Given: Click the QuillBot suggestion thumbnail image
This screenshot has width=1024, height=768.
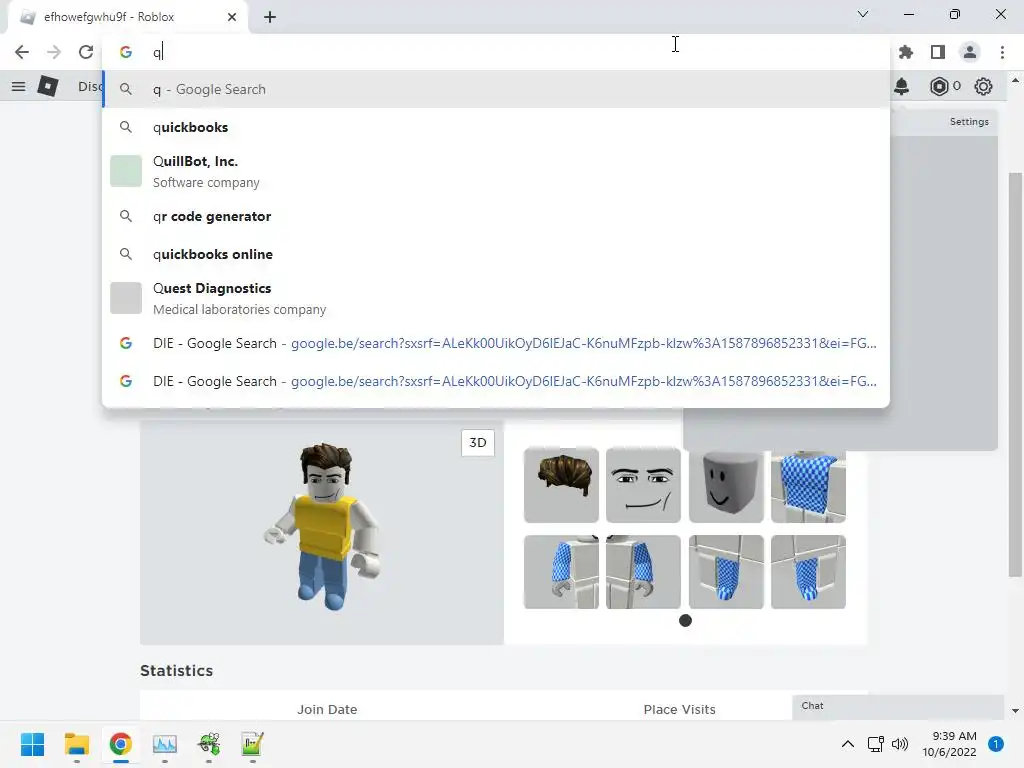Looking at the screenshot, I should click(126, 171).
